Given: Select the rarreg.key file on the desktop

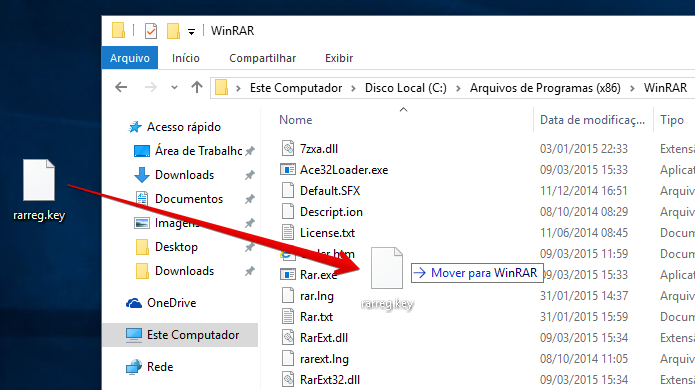Looking at the screenshot, I should pos(39,190).
